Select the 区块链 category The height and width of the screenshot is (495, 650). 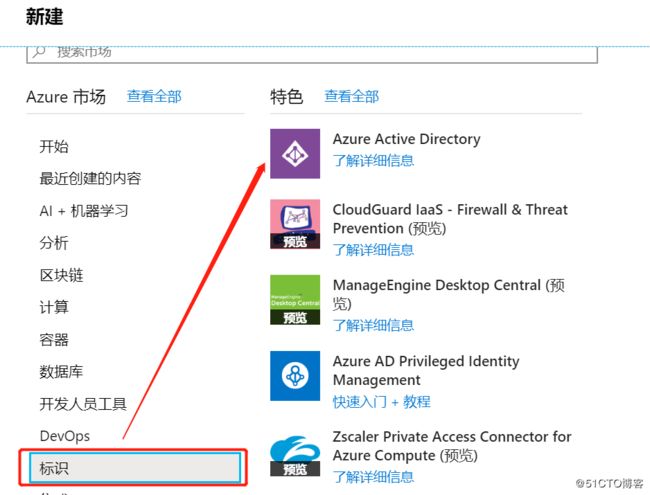click(x=61, y=275)
